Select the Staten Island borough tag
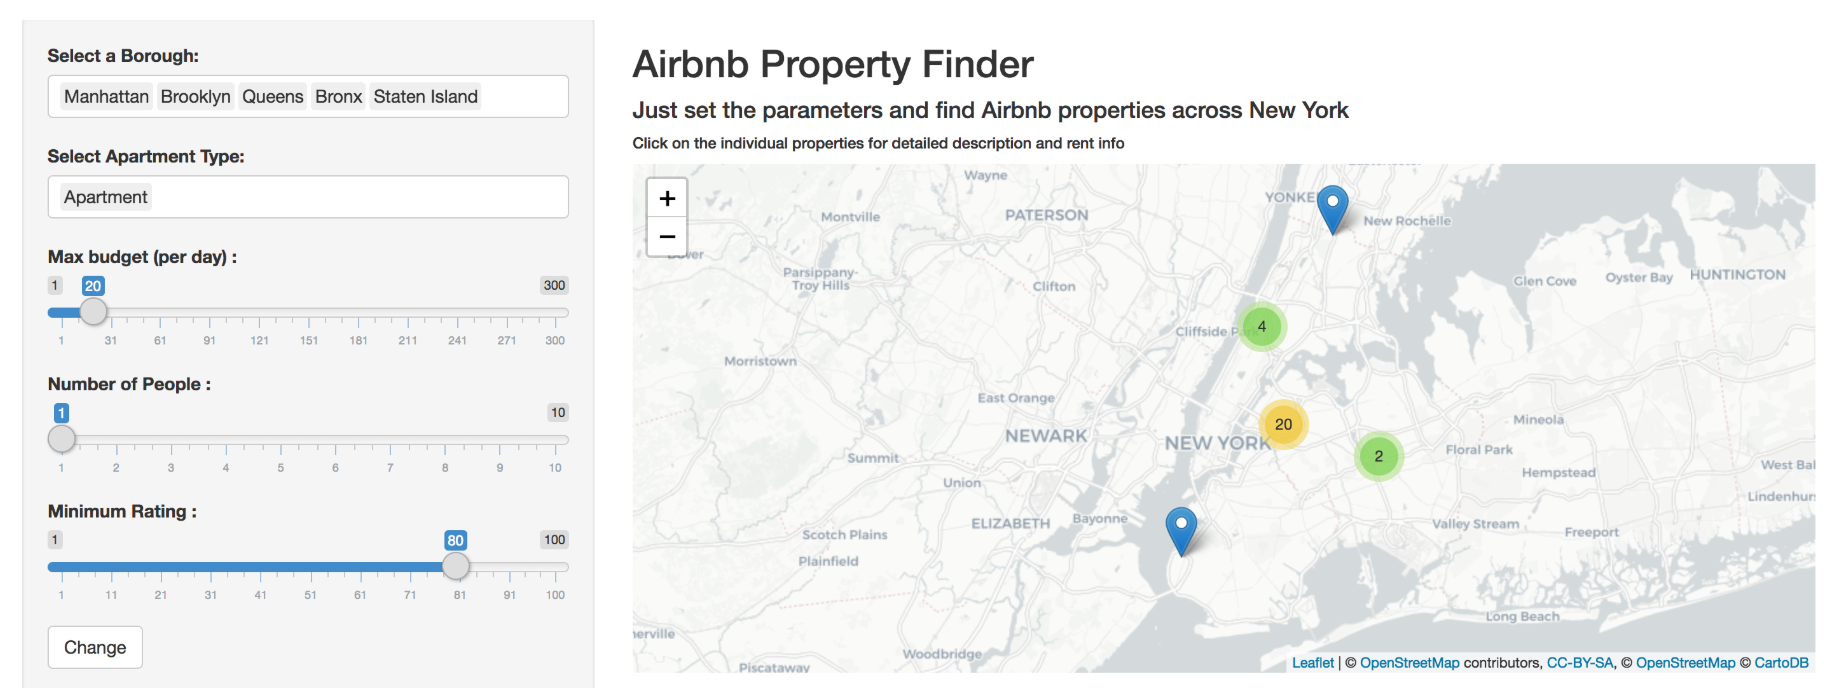This screenshot has width=1824, height=694. [x=425, y=97]
